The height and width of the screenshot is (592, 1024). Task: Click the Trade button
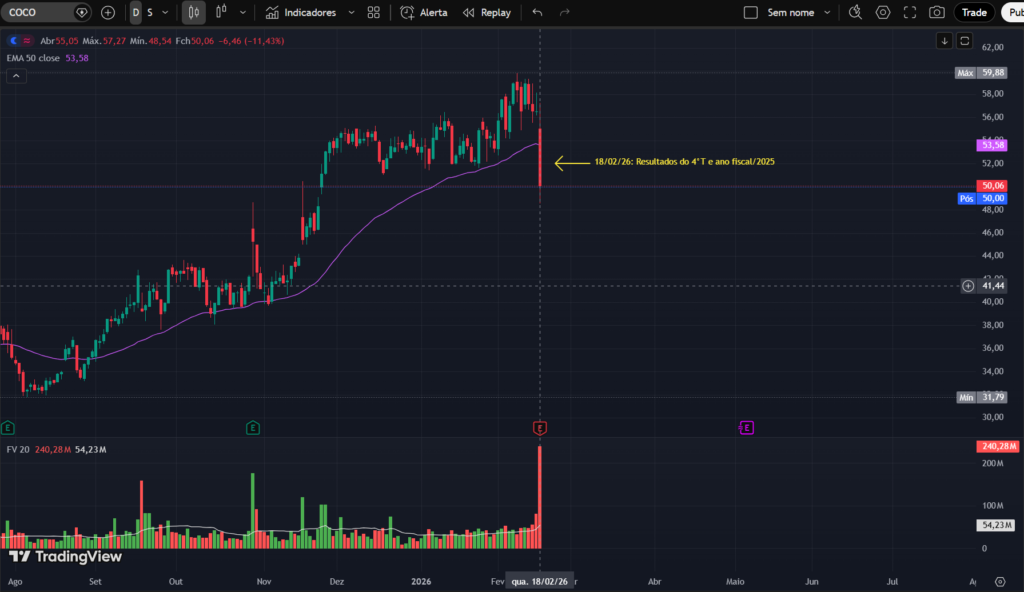tap(972, 12)
